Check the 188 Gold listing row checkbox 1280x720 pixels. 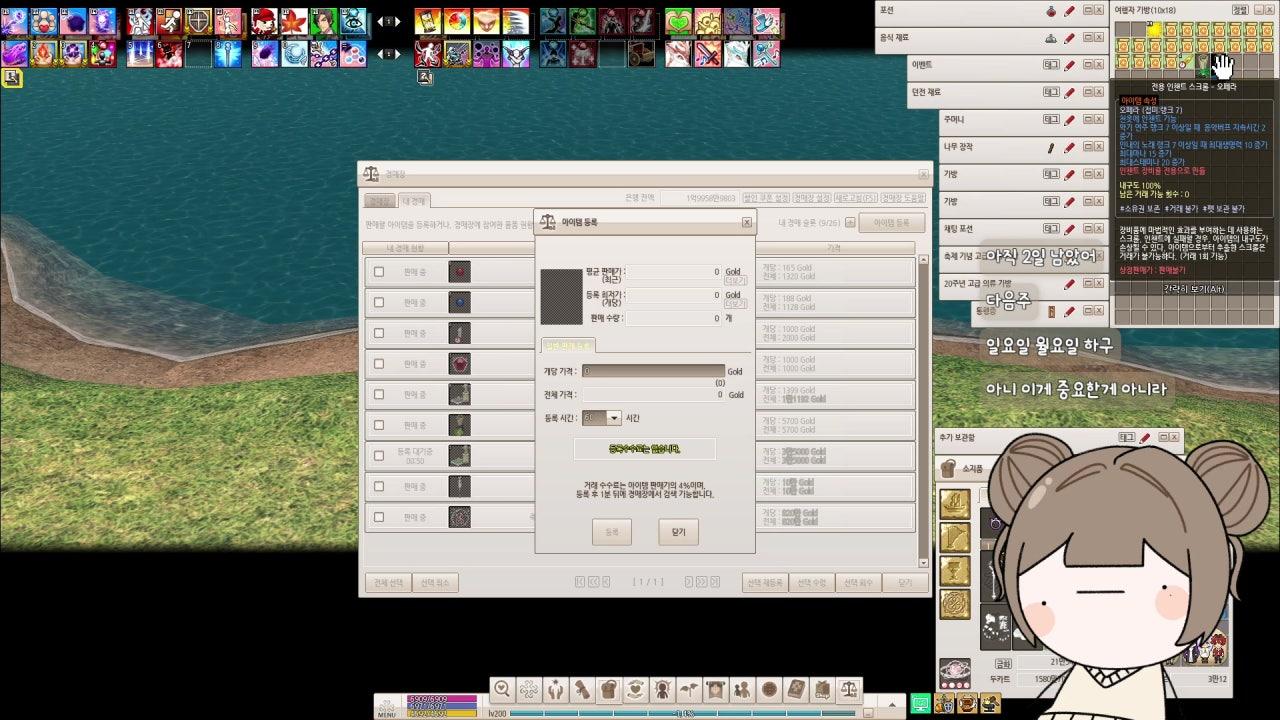379,302
